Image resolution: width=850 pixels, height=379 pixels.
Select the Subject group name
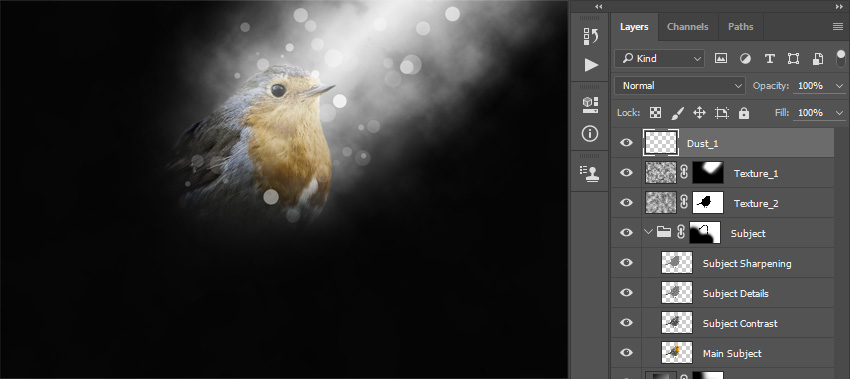coord(748,233)
